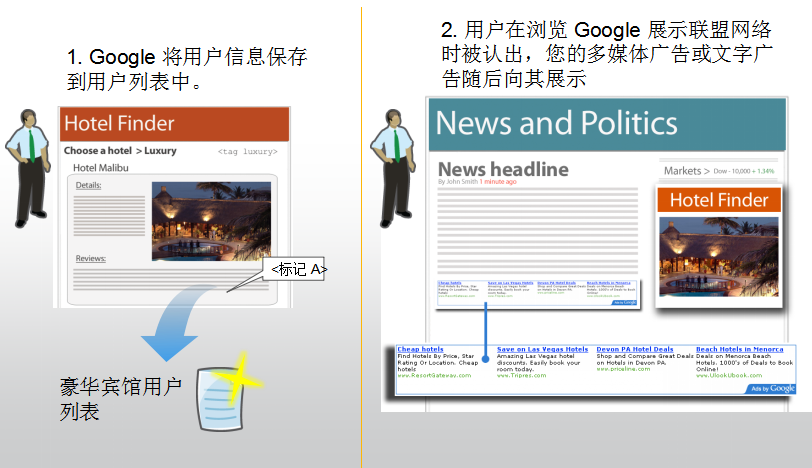Click the 'By John Smith' byline
The image size is (812, 468).
tap(458, 182)
